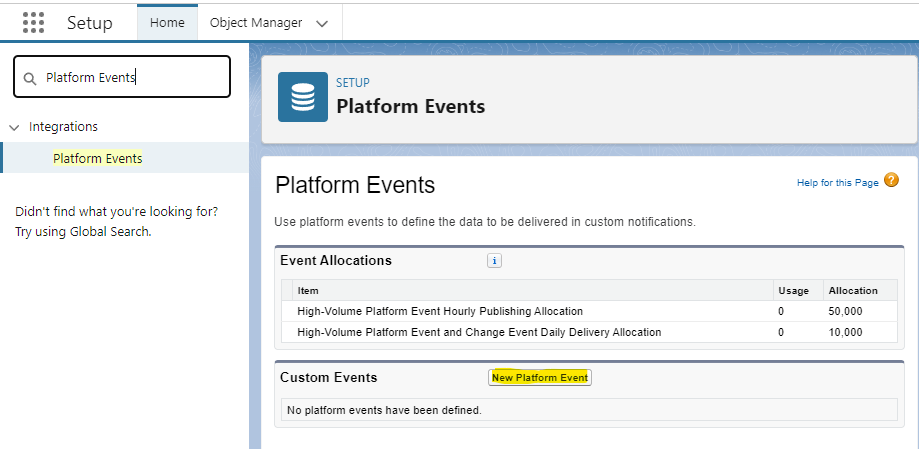Image resolution: width=919 pixels, height=449 pixels.
Task: Click the Event Allocations section heading
Action: click(336, 261)
